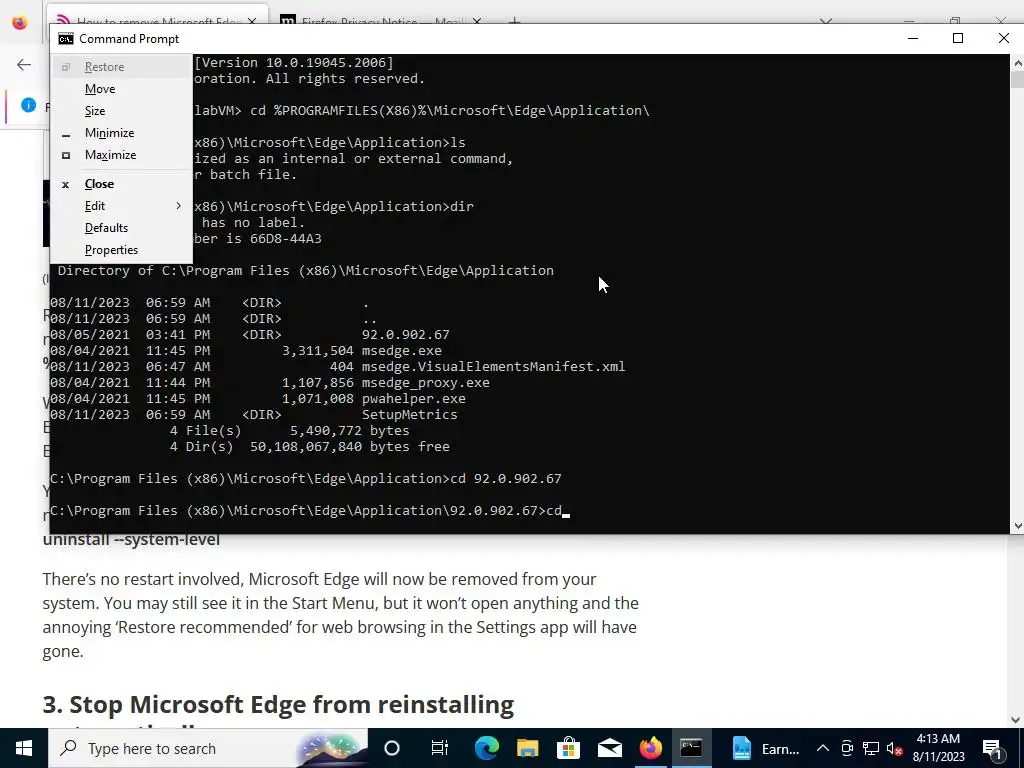Close the 'Firefox Privacy Notice' tab
The width and height of the screenshot is (1024, 768).
[477, 22]
